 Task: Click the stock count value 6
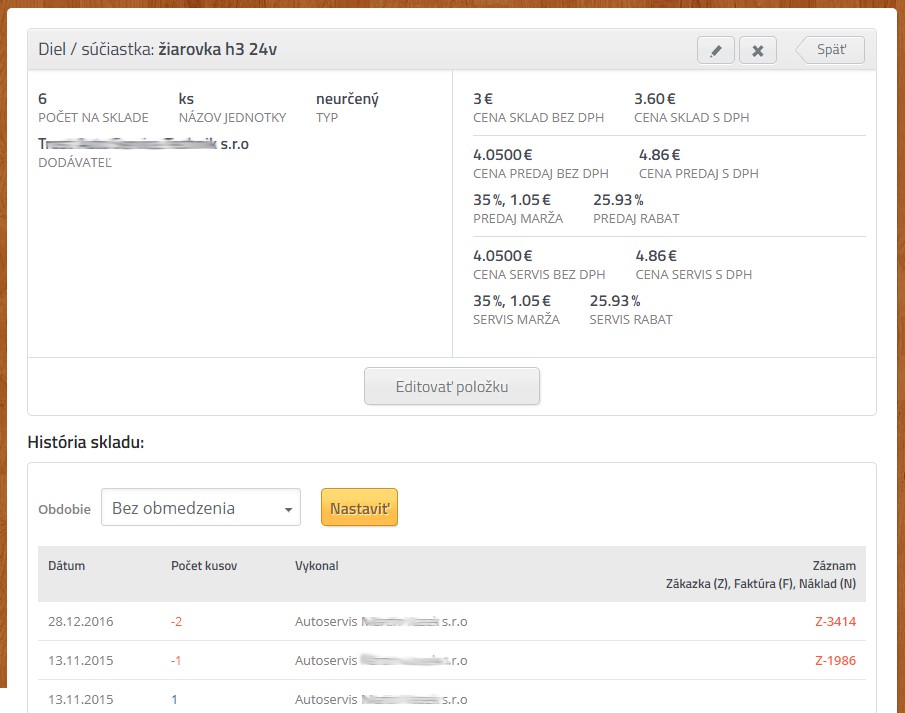43,99
